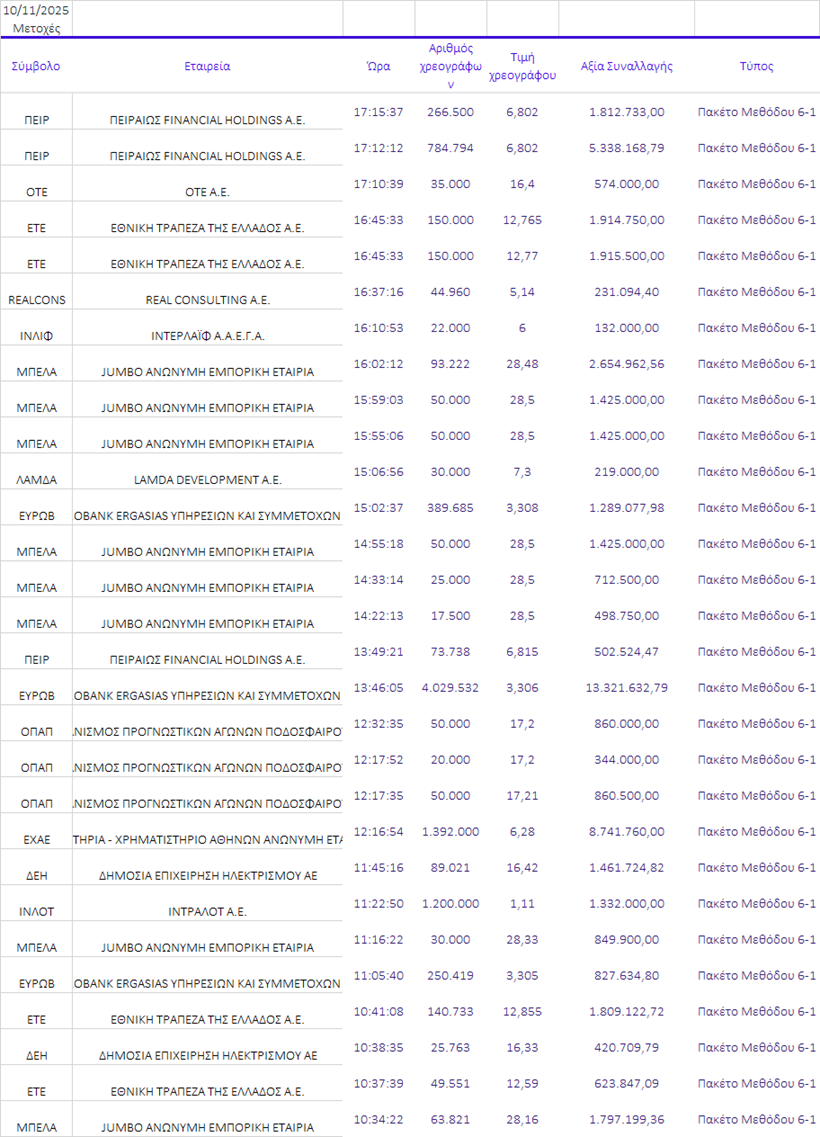Select the time cell 16:02:12
The image size is (820, 1137).
coord(378,363)
